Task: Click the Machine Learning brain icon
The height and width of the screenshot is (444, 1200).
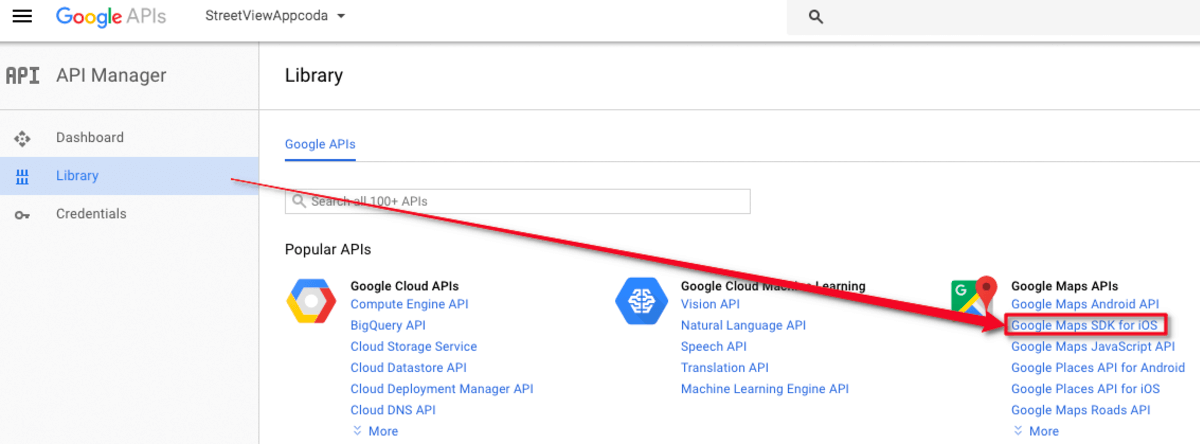Action: [641, 302]
